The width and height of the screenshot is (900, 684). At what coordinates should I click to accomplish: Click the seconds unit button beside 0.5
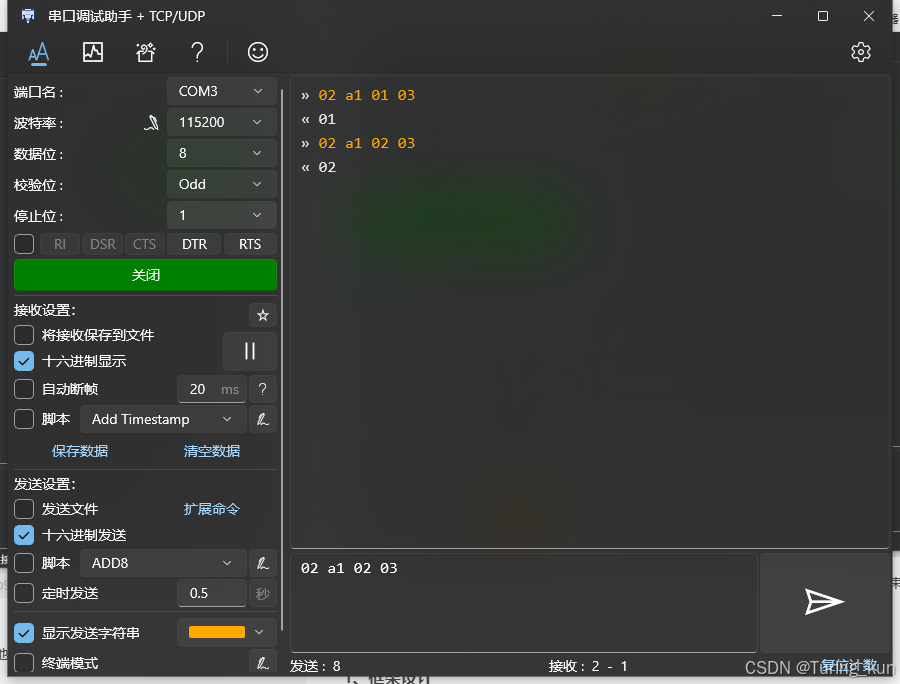[262, 593]
